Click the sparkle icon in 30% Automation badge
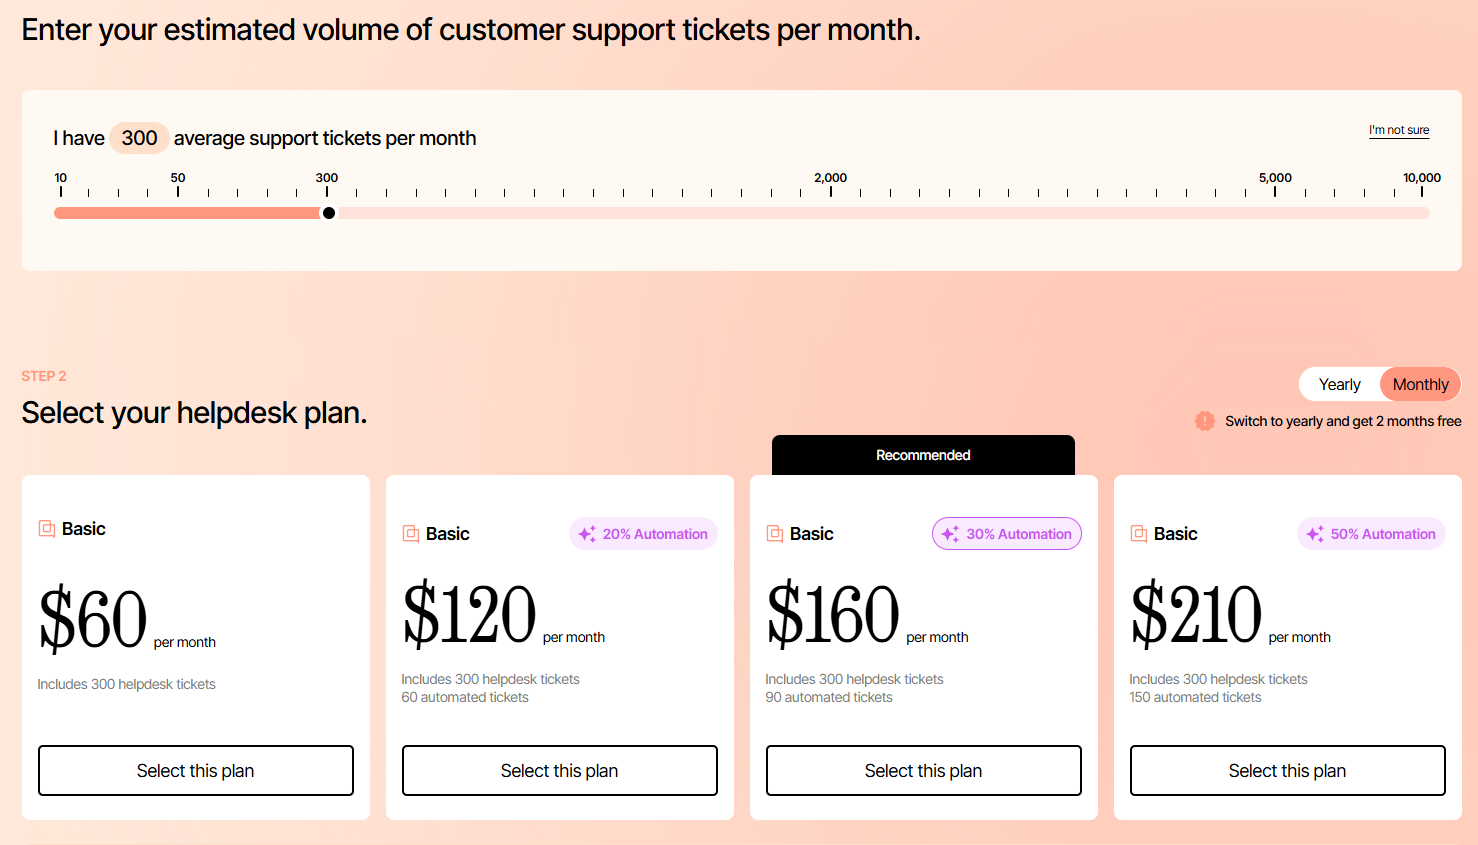Image resolution: width=1478 pixels, height=845 pixels. coord(950,534)
